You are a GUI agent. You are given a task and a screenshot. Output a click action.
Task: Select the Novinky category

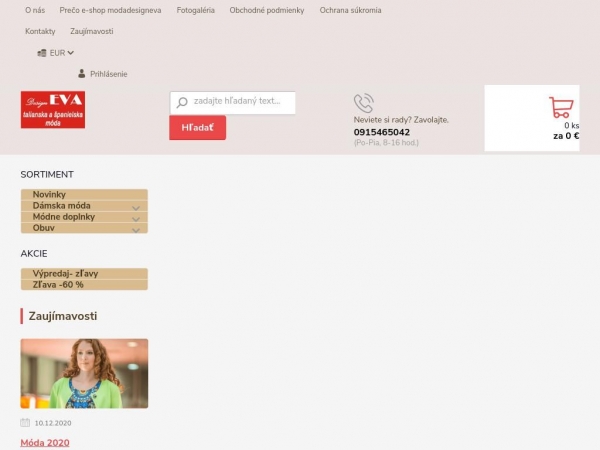(x=84, y=194)
